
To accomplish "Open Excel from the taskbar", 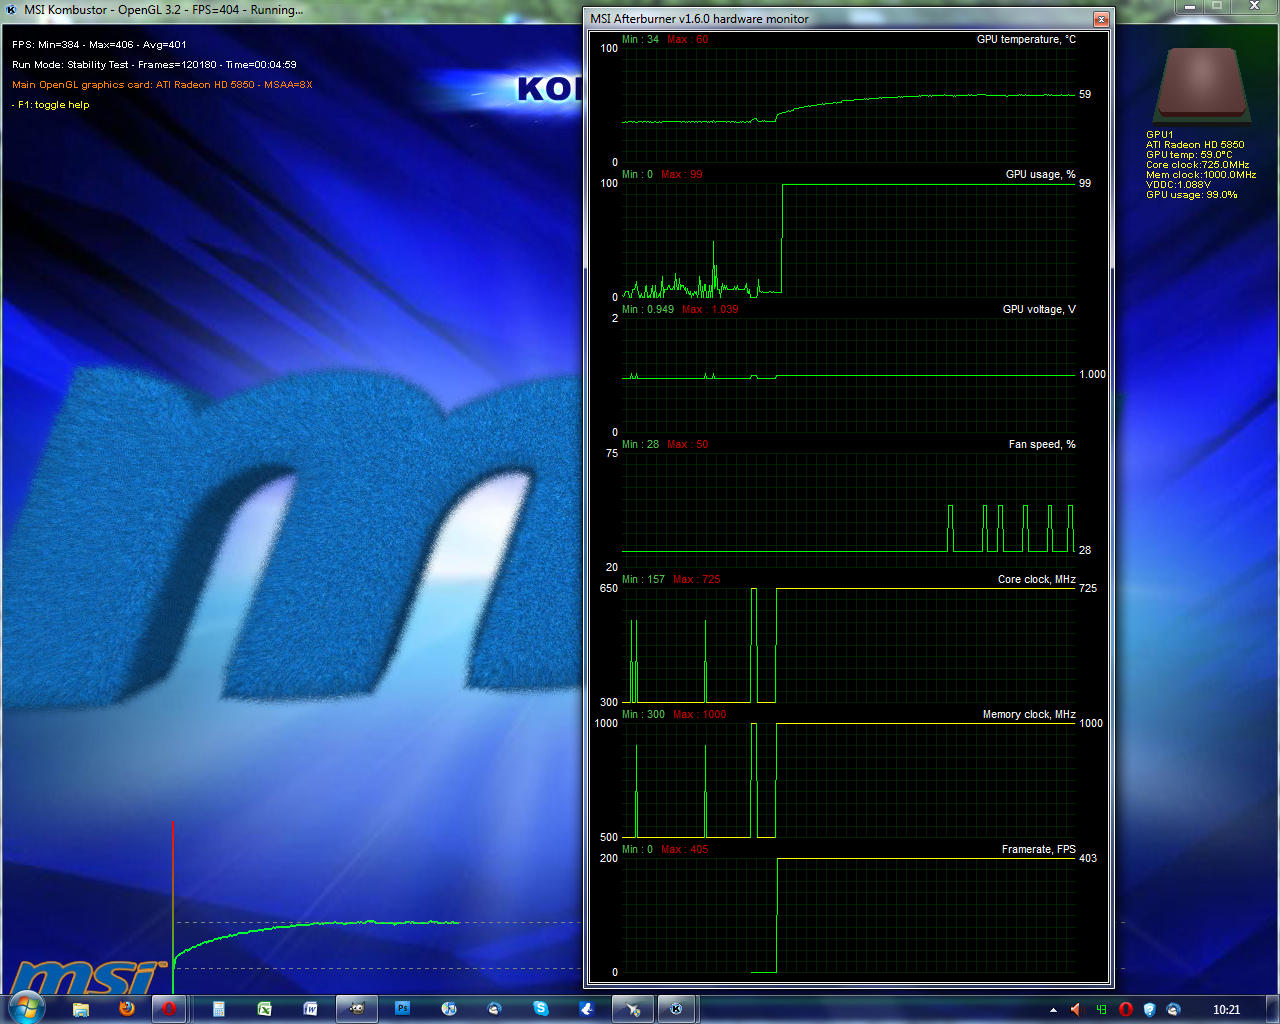I will click(264, 1009).
